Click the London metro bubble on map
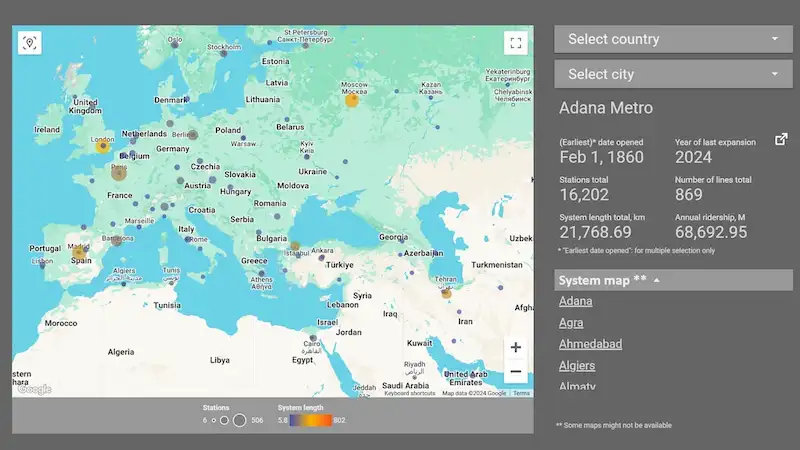The image size is (800, 450). [103, 147]
